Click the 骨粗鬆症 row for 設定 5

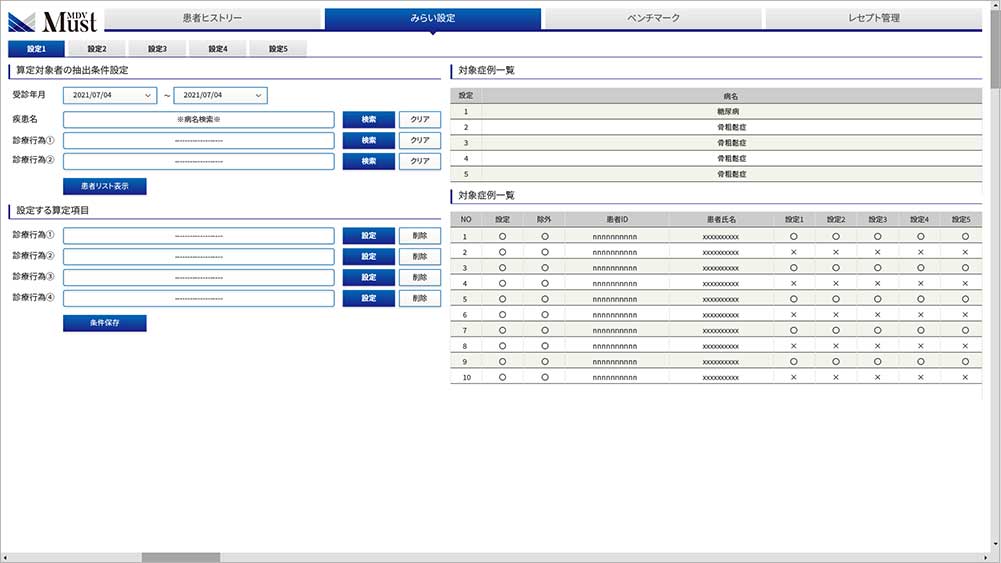pos(716,174)
